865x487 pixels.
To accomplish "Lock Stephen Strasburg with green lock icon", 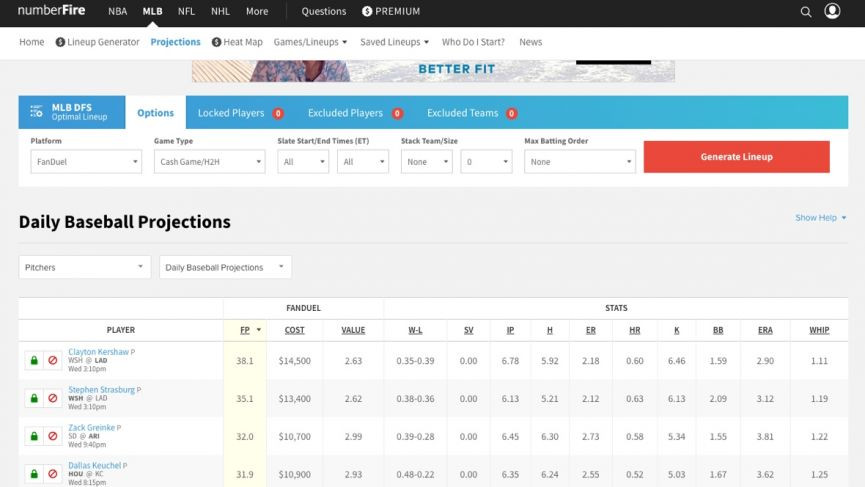I will (x=34, y=398).
